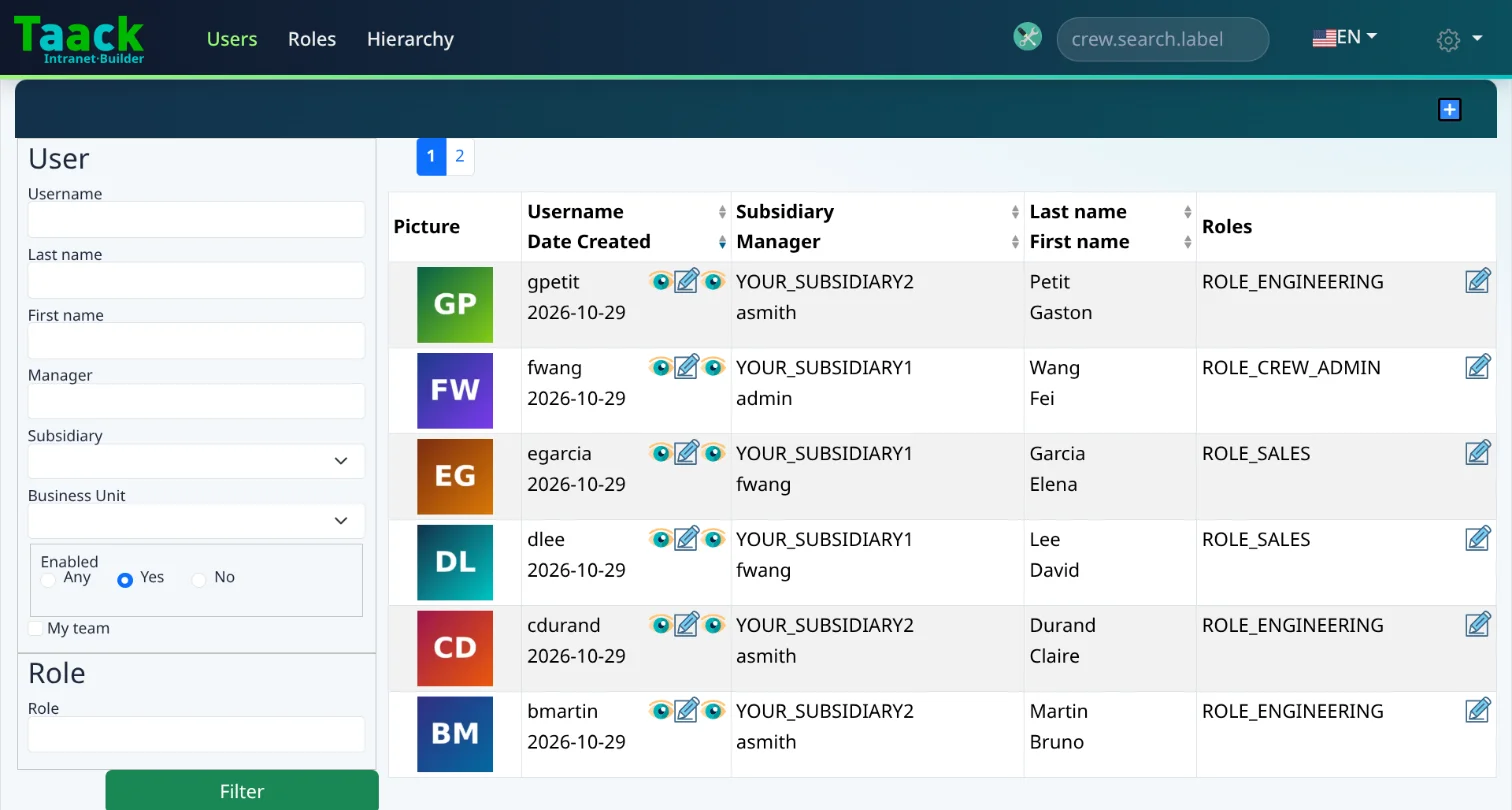Viewport: 1512px width, 810px height.
Task: Select the Any radio under Enabled
Action: tap(48, 580)
